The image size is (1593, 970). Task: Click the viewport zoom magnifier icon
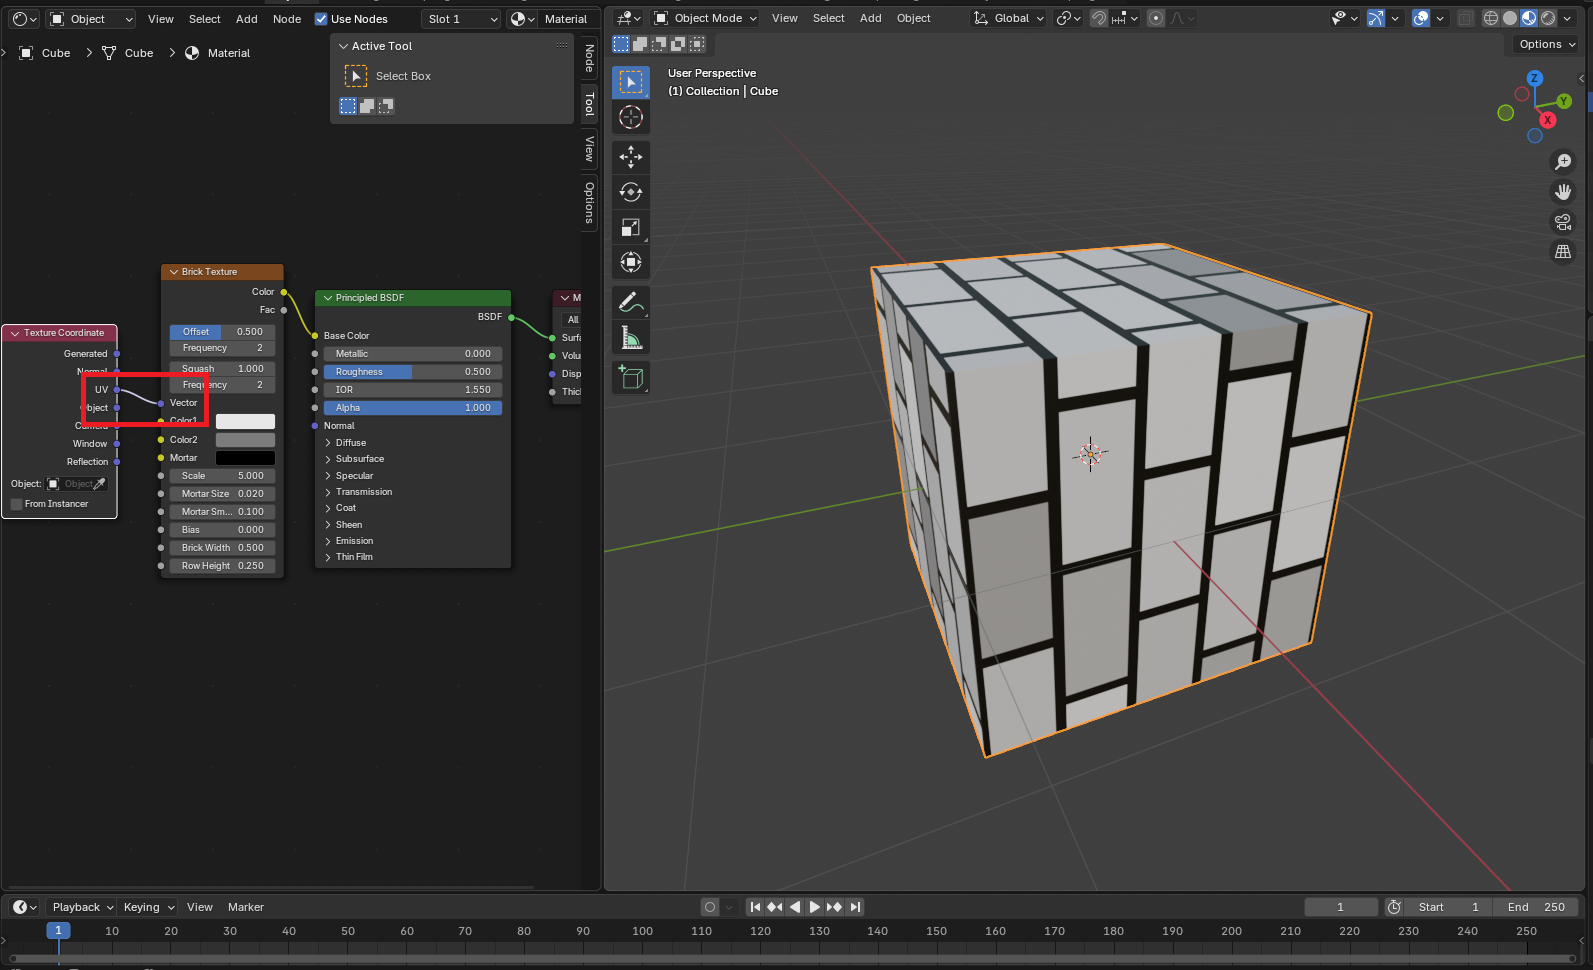point(1562,161)
